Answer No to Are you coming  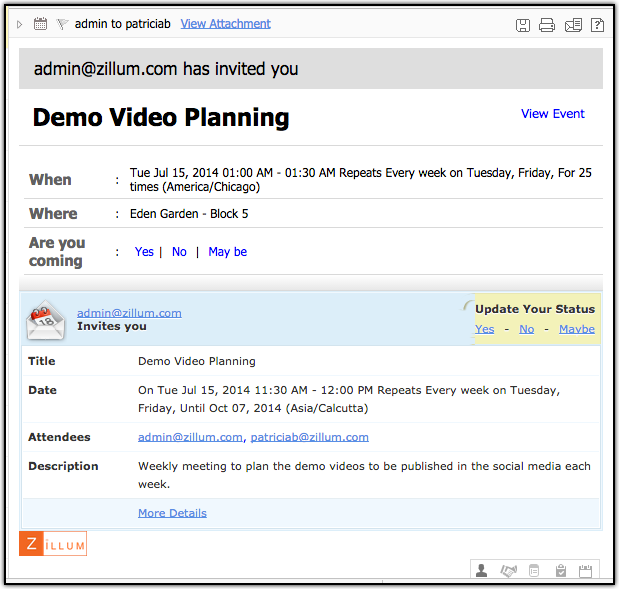click(x=179, y=252)
